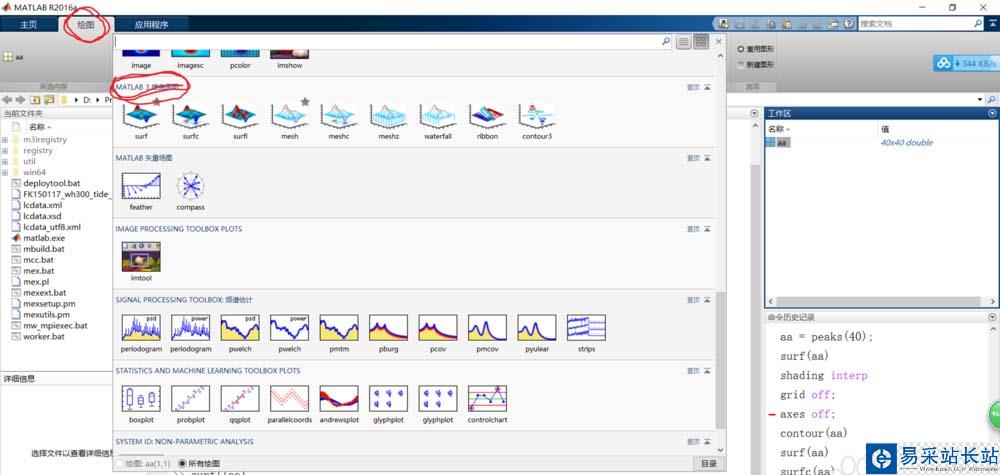Viewport: 1000px width, 475px height.
Task: Select the meshz plot icon
Action: pyautogui.click(x=388, y=115)
